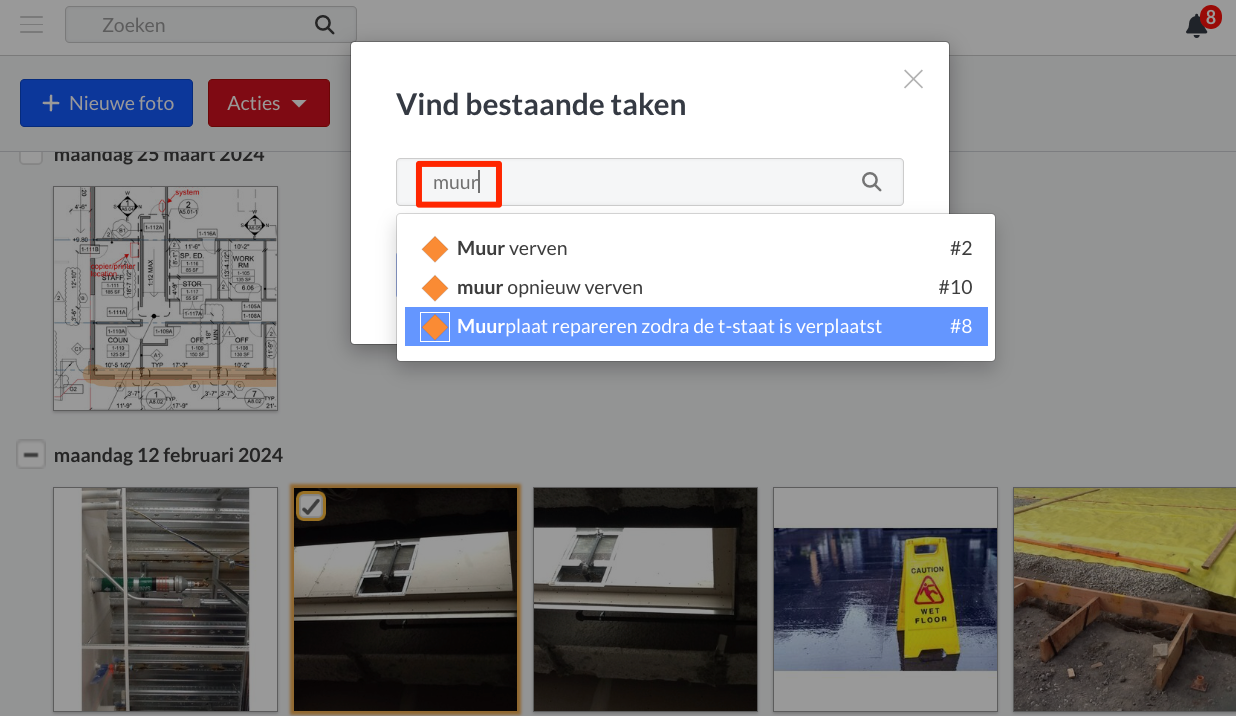Open the wet floor caution sign photo
The image size is (1236, 716).
885,599
